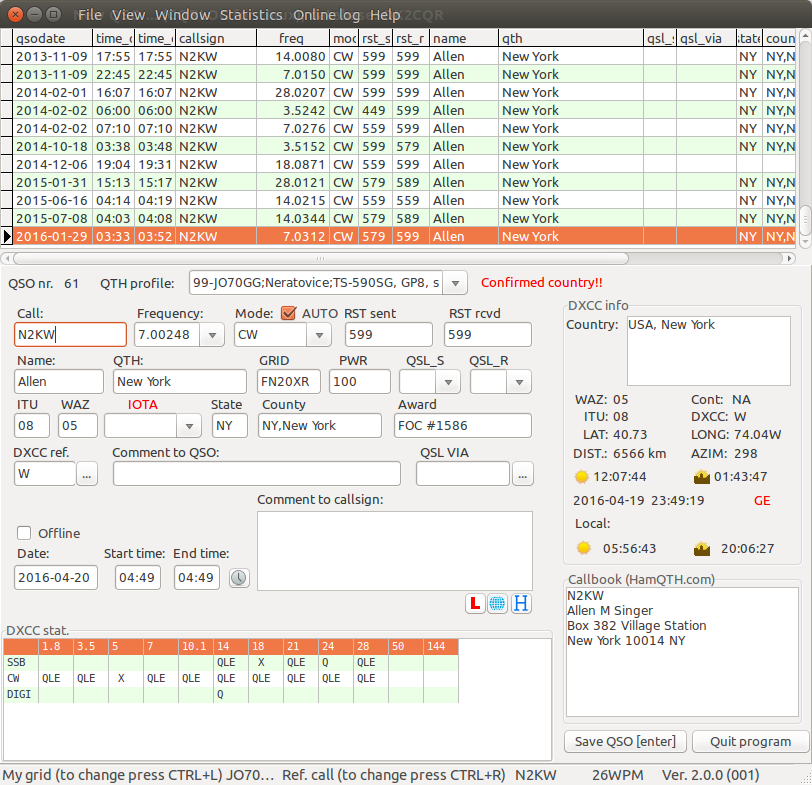Click the Local sunrise icon
Viewport: 812px width, 785px height.
(584, 547)
